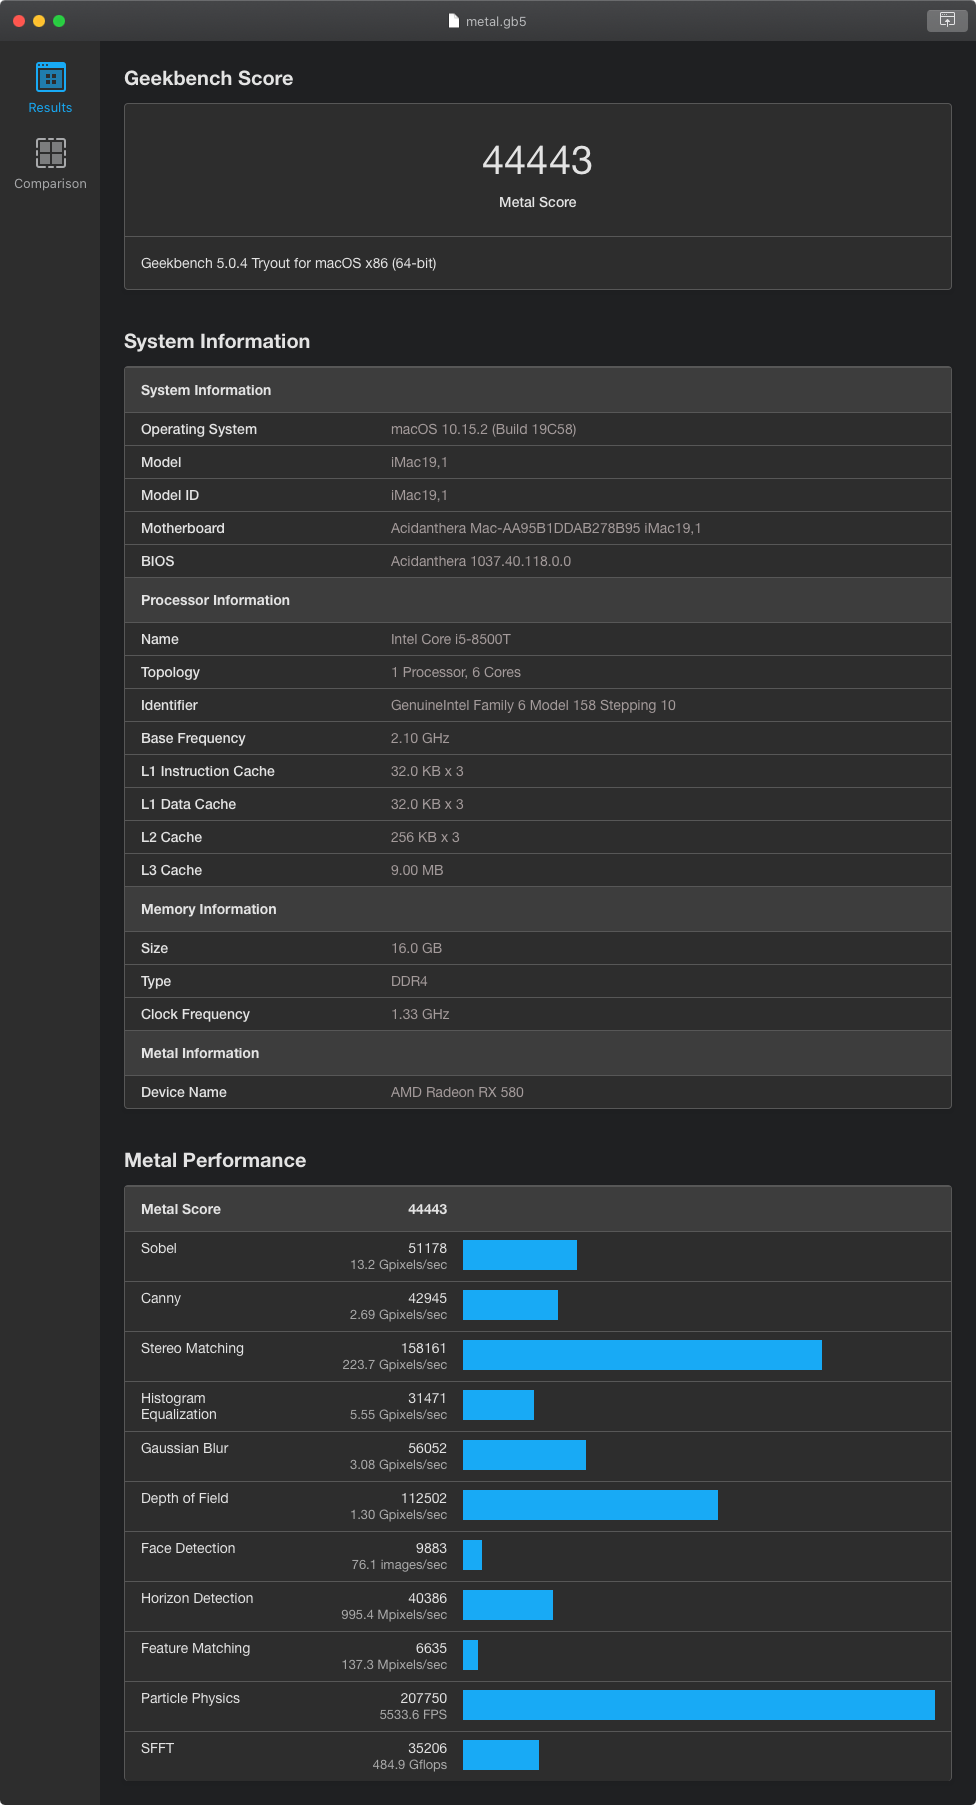Click the L1 Instruction Cache row label
This screenshot has height=1805, width=976.
point(208,771)
